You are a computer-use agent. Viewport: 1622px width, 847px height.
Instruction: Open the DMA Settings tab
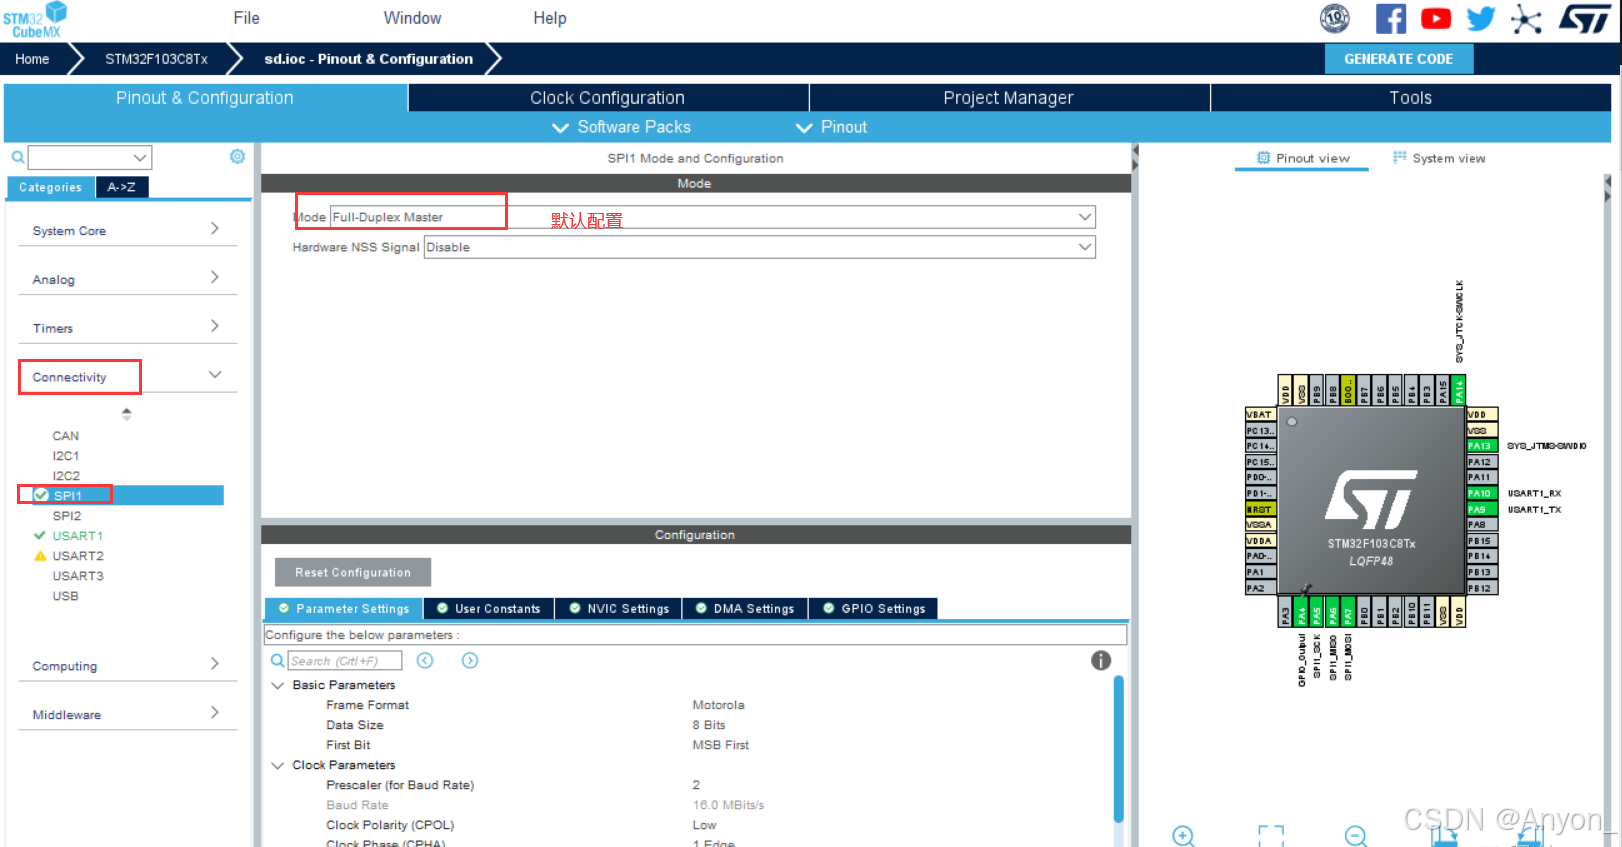[745, 608]
